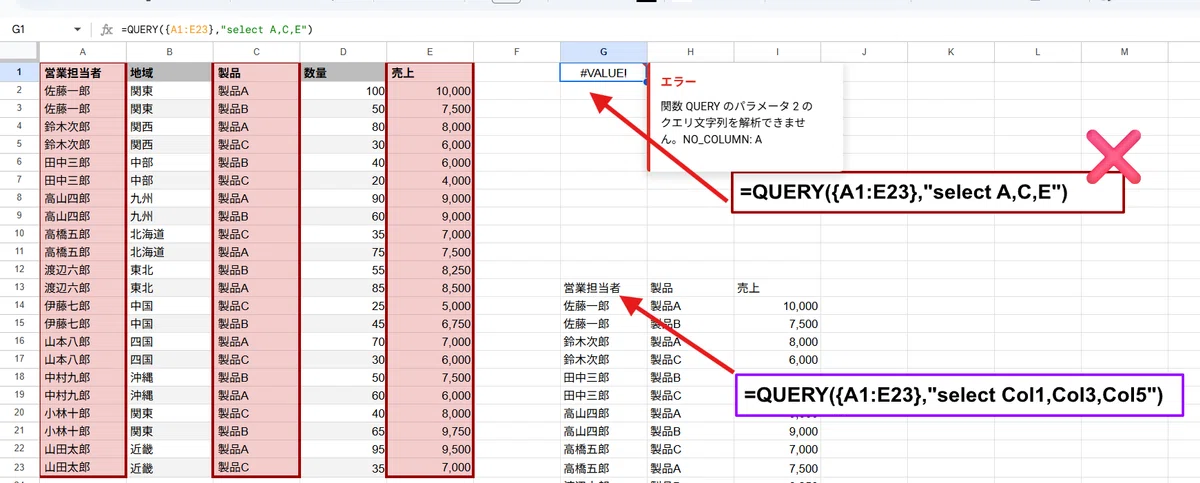Select quantity cell with value 25
This screenshot has height=483, width=1200.
(x=343, y=306)
